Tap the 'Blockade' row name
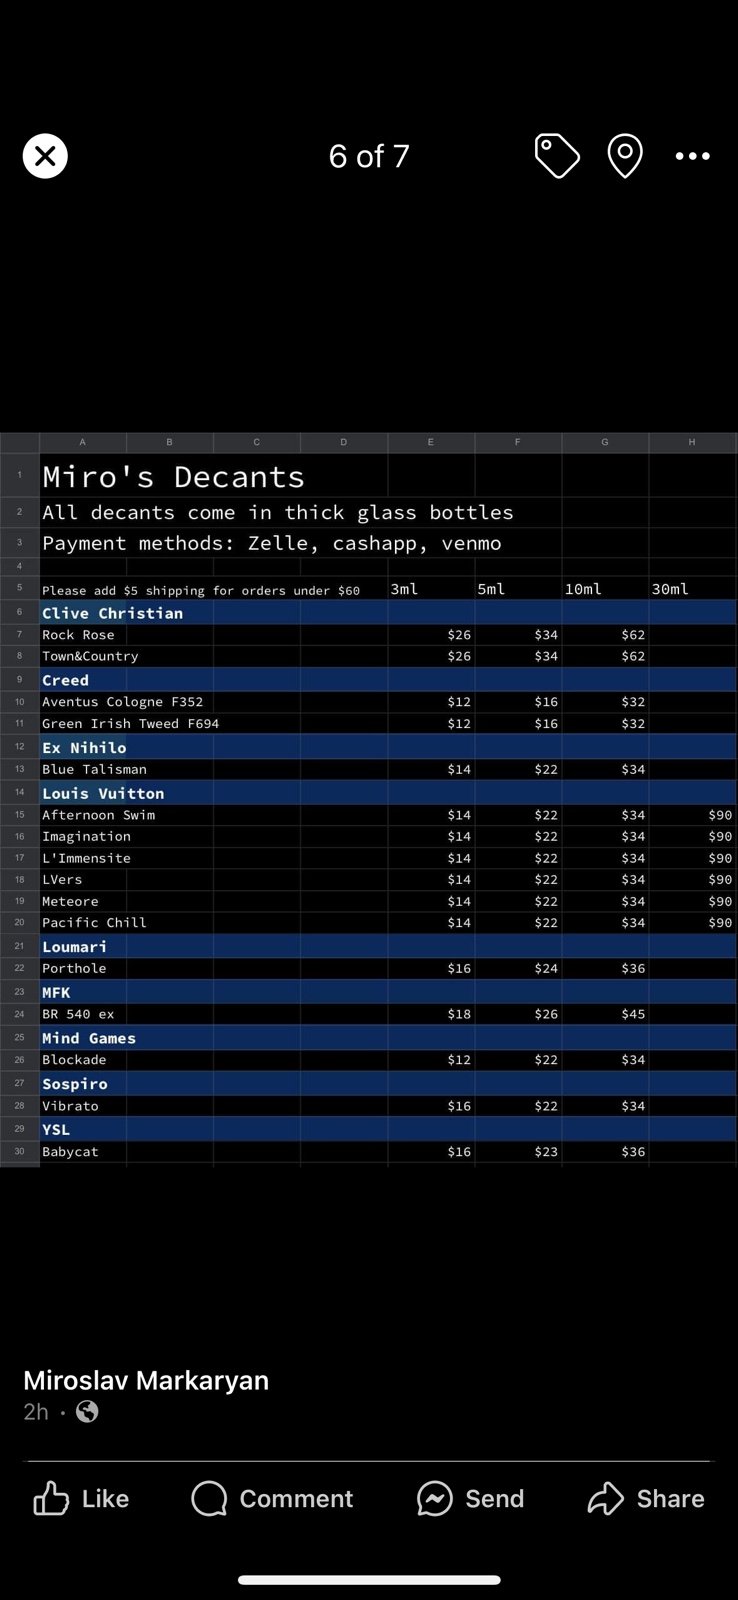Viewport: 738px width, 1600px height. [74, 1060]
